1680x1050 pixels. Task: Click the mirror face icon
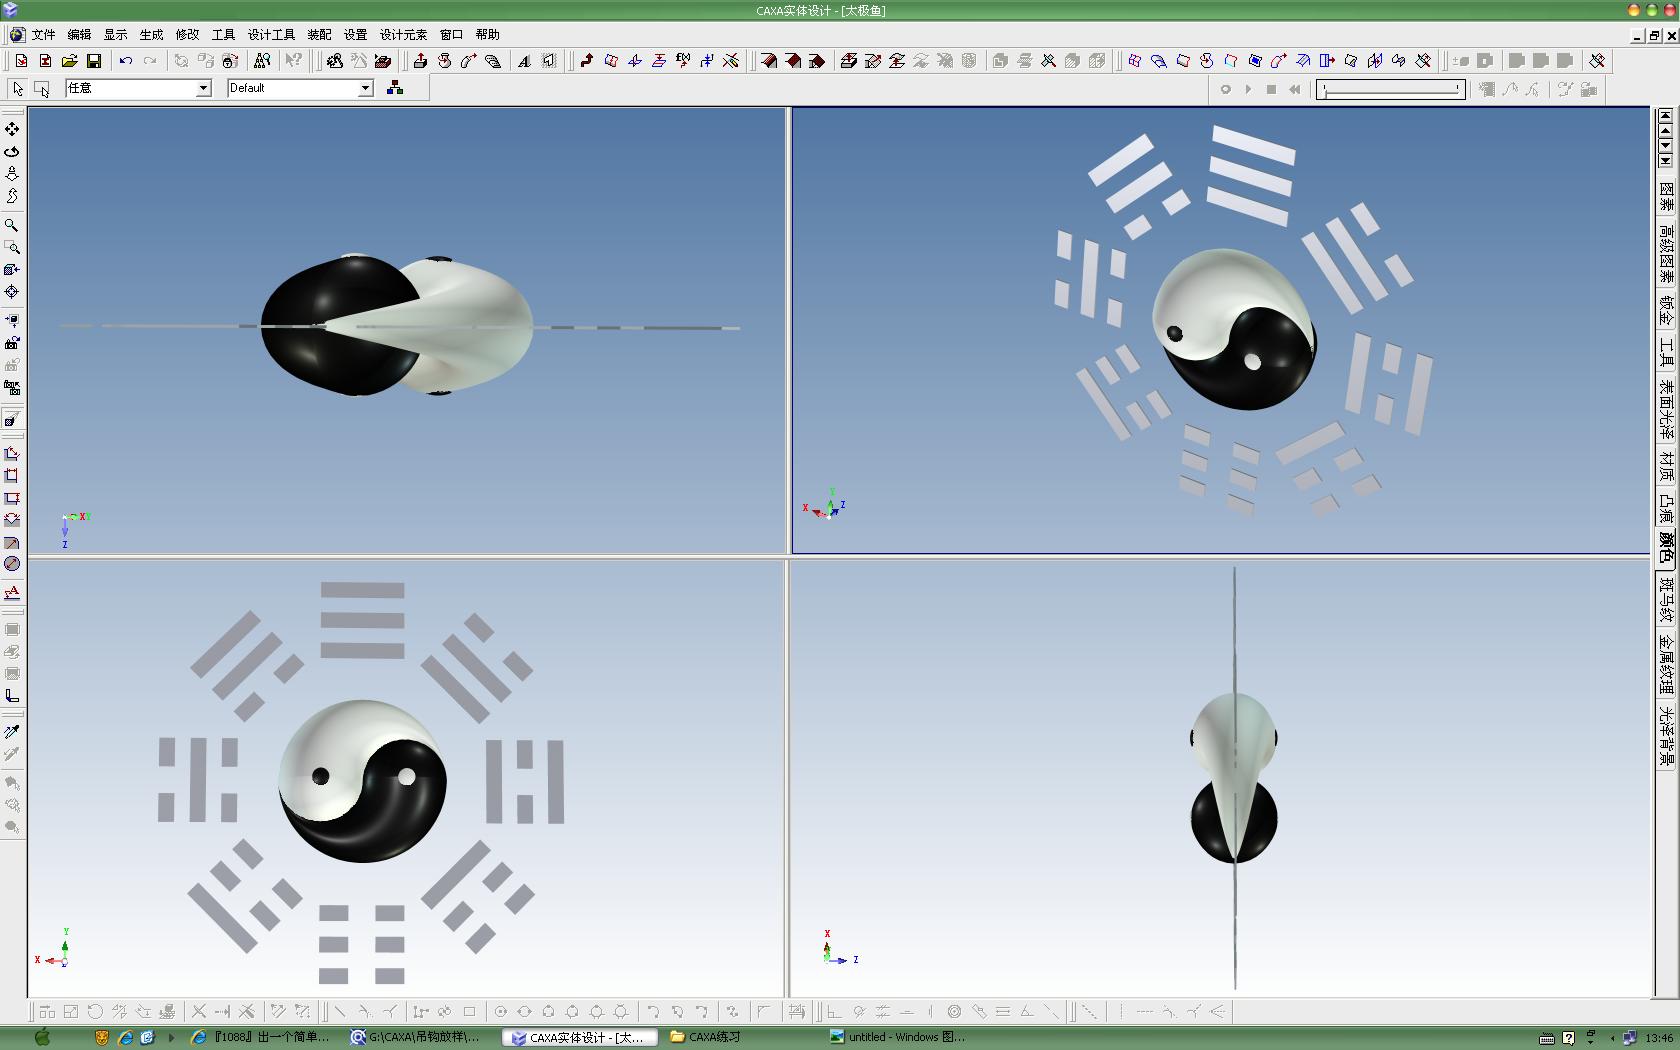[x=1375, y=61]
